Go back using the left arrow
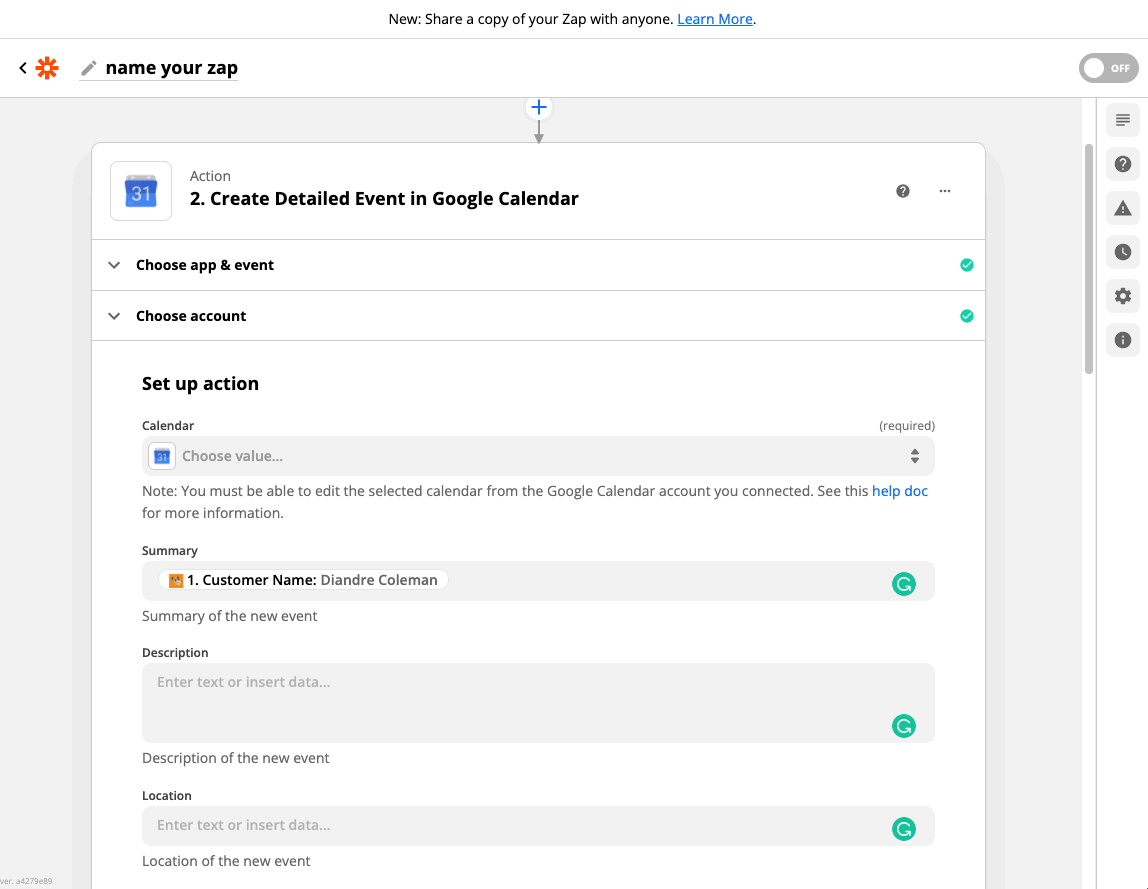This screenshot has height=889, width=1148. click(23, 68)
